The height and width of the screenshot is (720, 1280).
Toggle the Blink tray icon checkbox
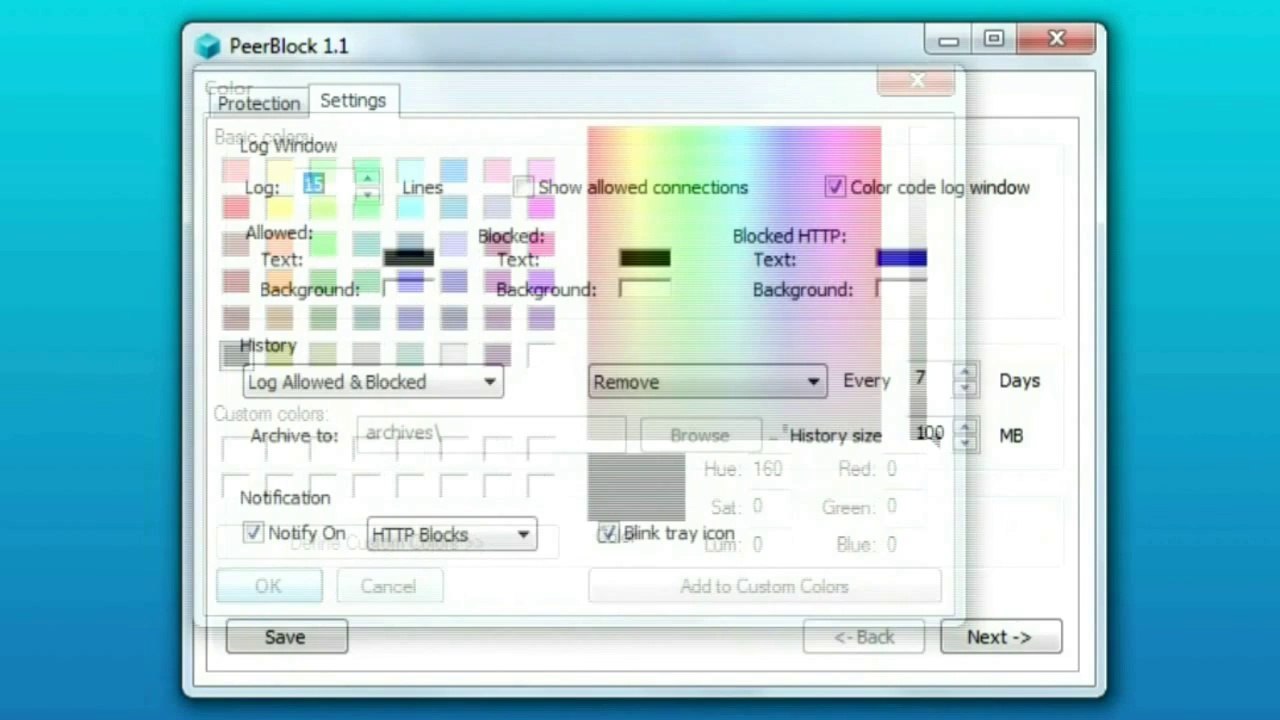coord(608,533)
